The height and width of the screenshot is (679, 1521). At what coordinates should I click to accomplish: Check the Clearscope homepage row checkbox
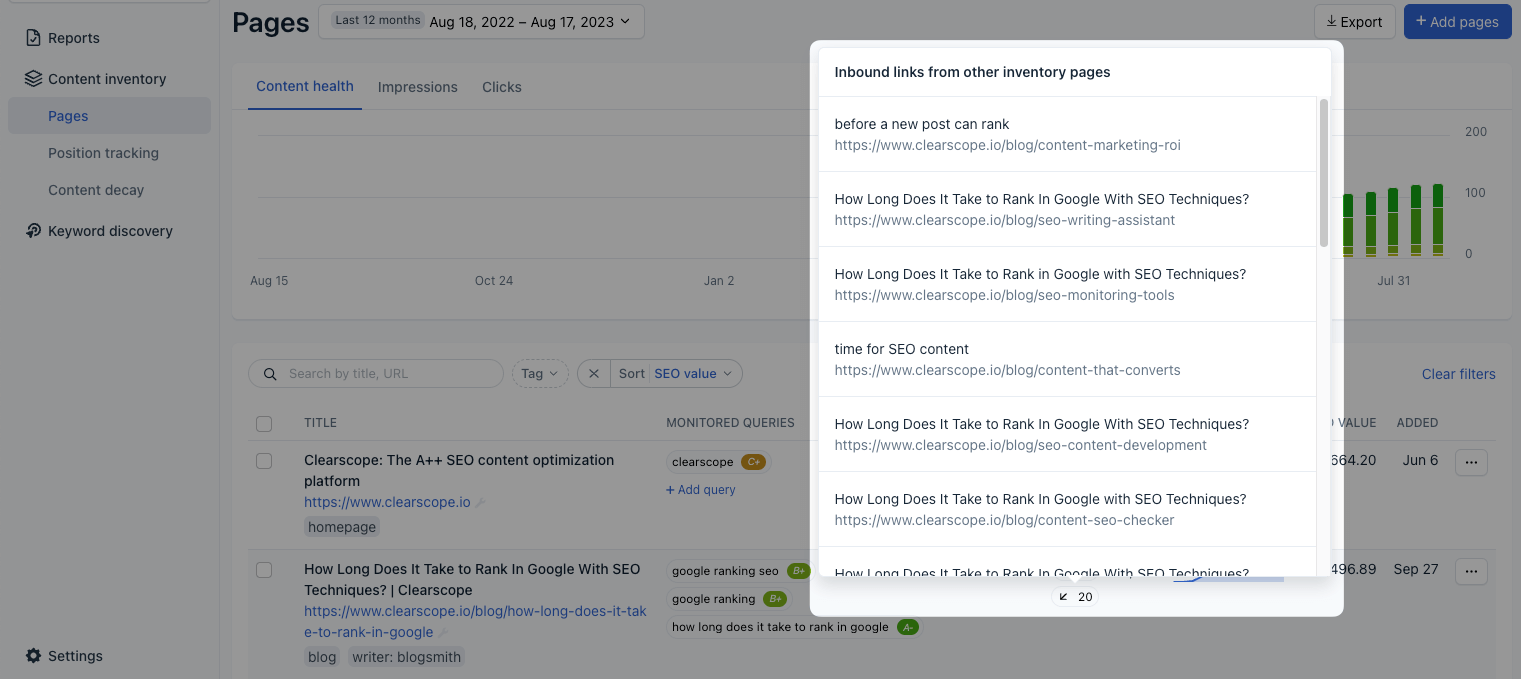(264, 461)
